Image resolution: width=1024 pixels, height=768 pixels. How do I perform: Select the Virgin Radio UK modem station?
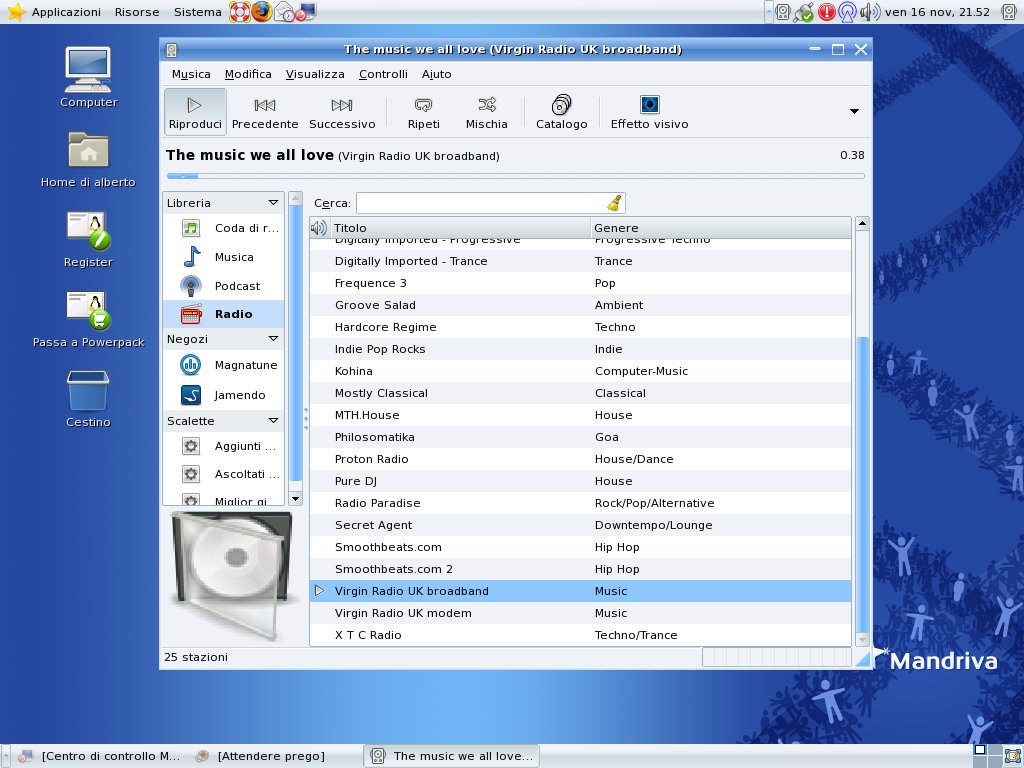(581, 613)
